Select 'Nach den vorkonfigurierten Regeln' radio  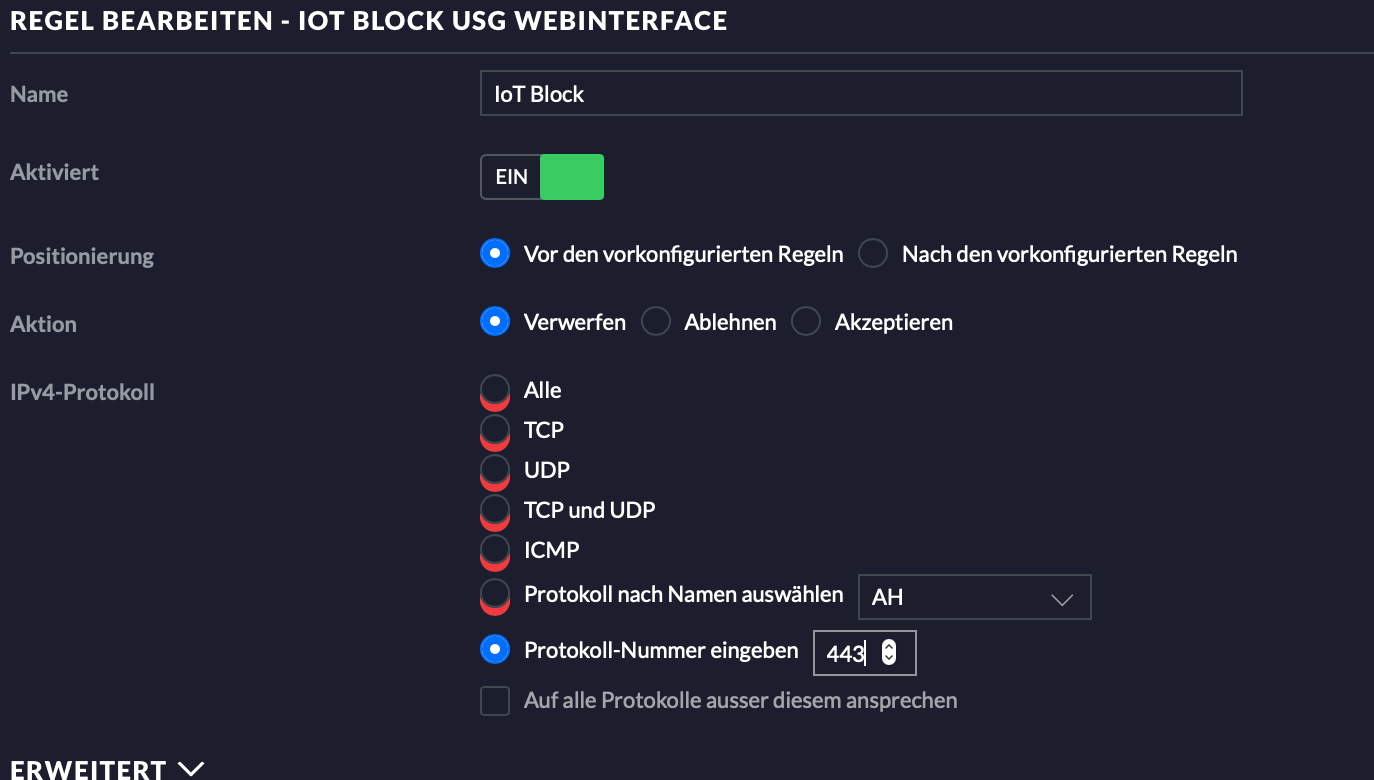click(x=873, y=254)
